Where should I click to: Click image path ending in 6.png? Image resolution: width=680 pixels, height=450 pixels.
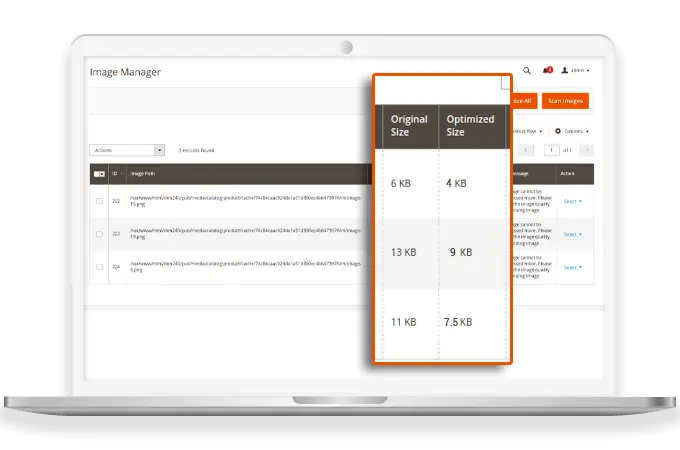[246, 267]
